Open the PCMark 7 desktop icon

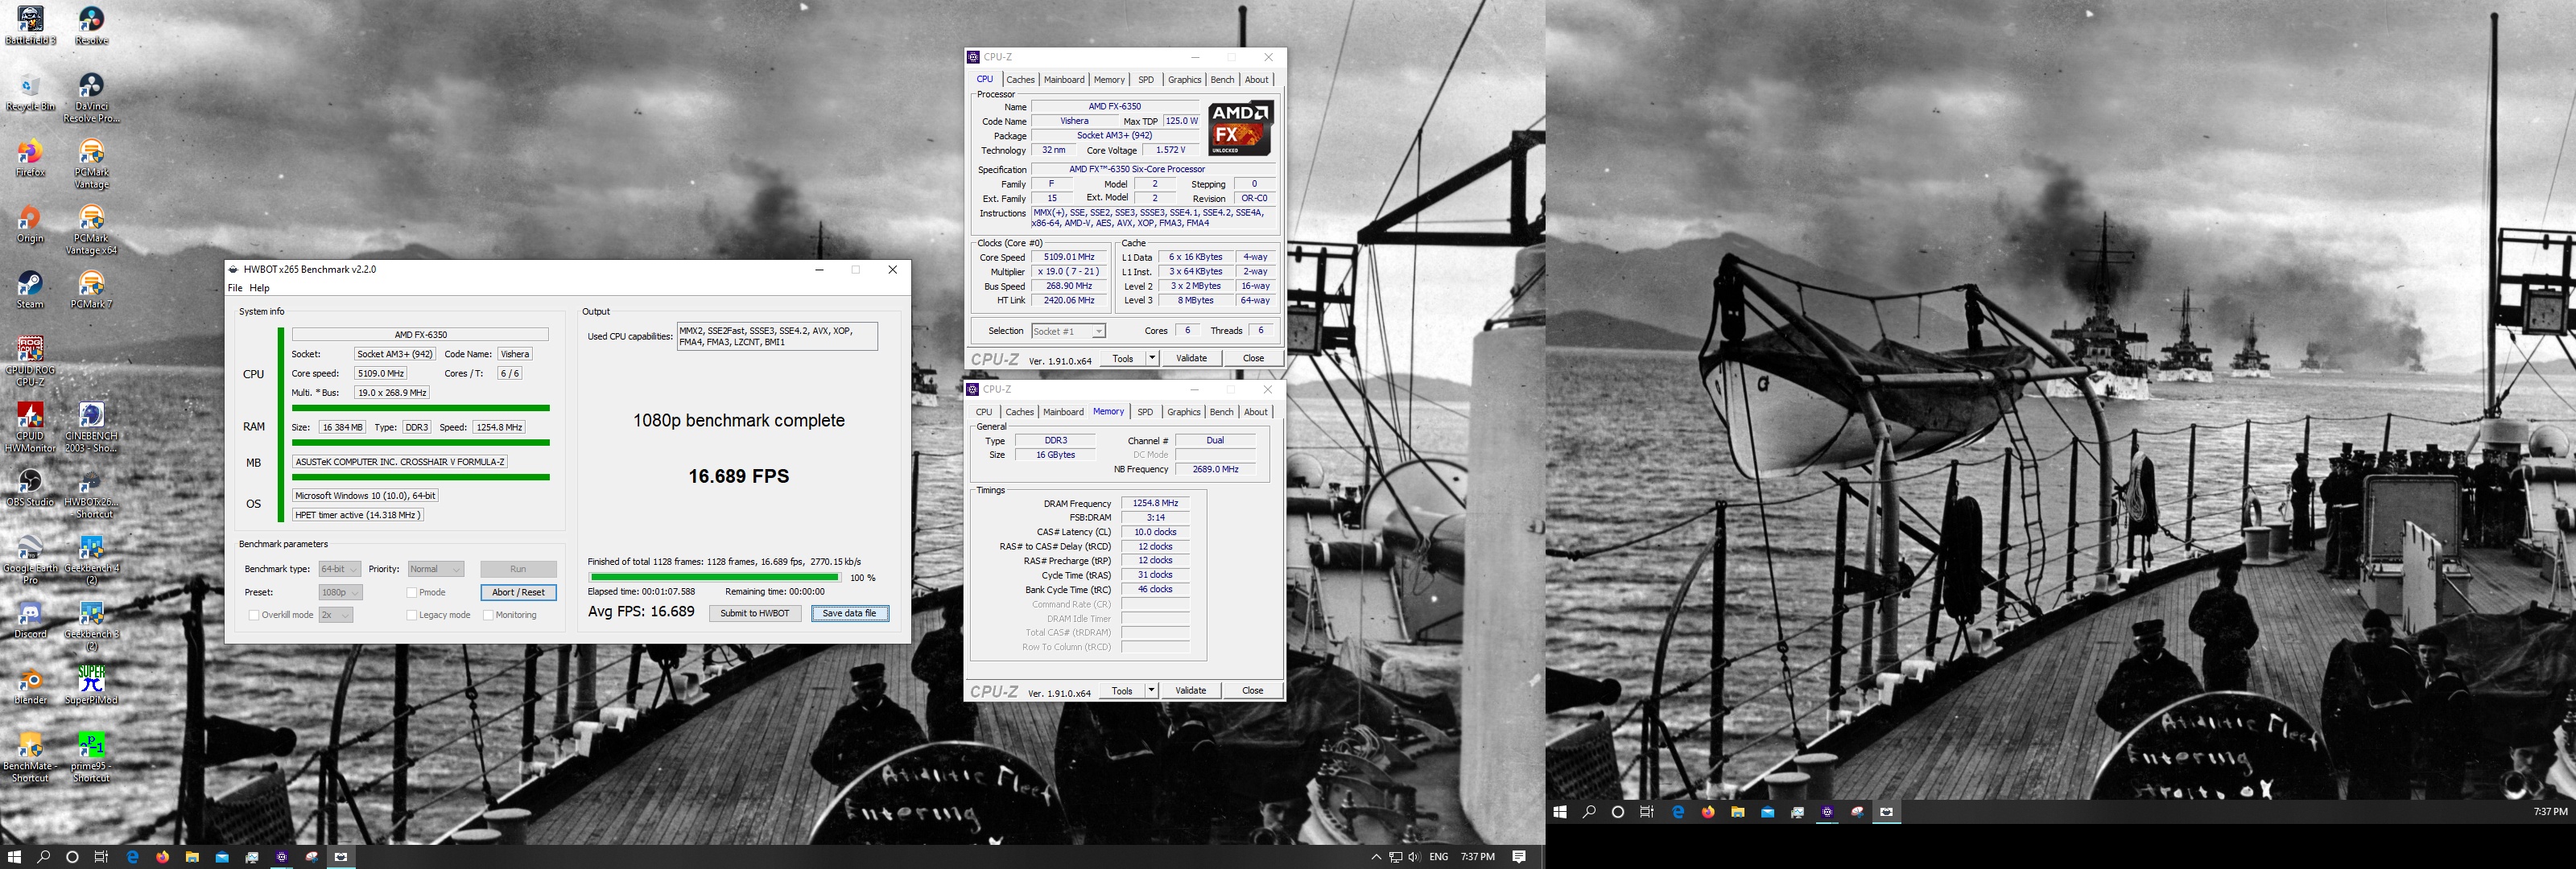[91, 289]
